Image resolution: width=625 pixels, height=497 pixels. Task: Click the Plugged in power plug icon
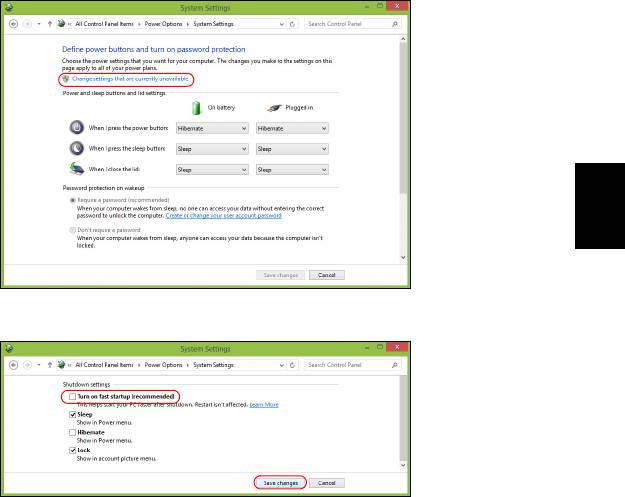coord(272,108)
